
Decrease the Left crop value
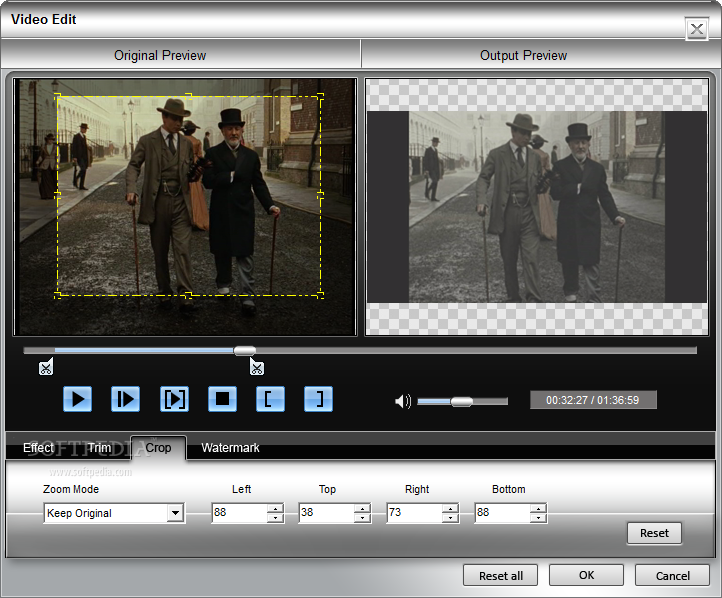275,518
